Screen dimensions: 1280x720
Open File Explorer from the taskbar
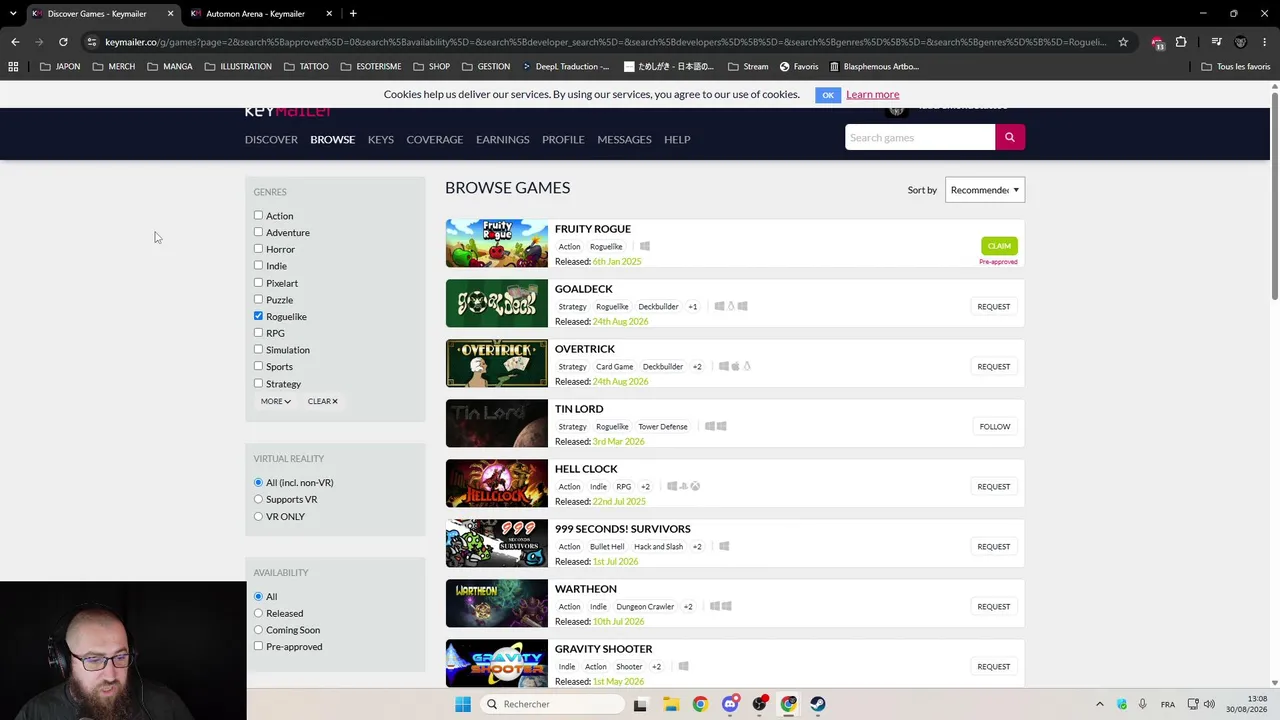pyautogui.click(x=670, y=704)
